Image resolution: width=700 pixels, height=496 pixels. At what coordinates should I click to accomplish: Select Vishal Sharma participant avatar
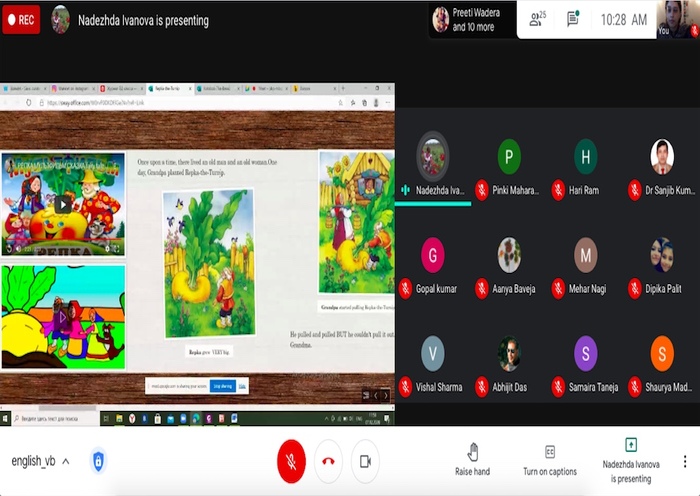pos(432,353)
